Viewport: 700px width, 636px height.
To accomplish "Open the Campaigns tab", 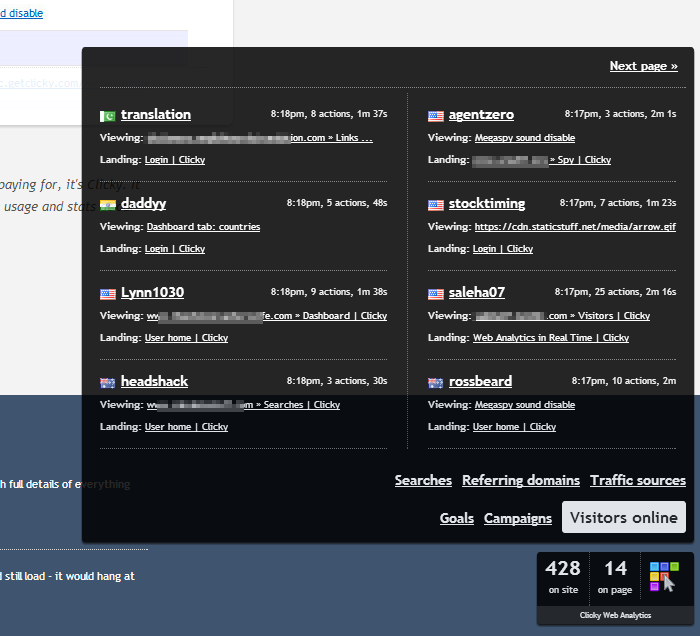I will (x=517, y=518).
